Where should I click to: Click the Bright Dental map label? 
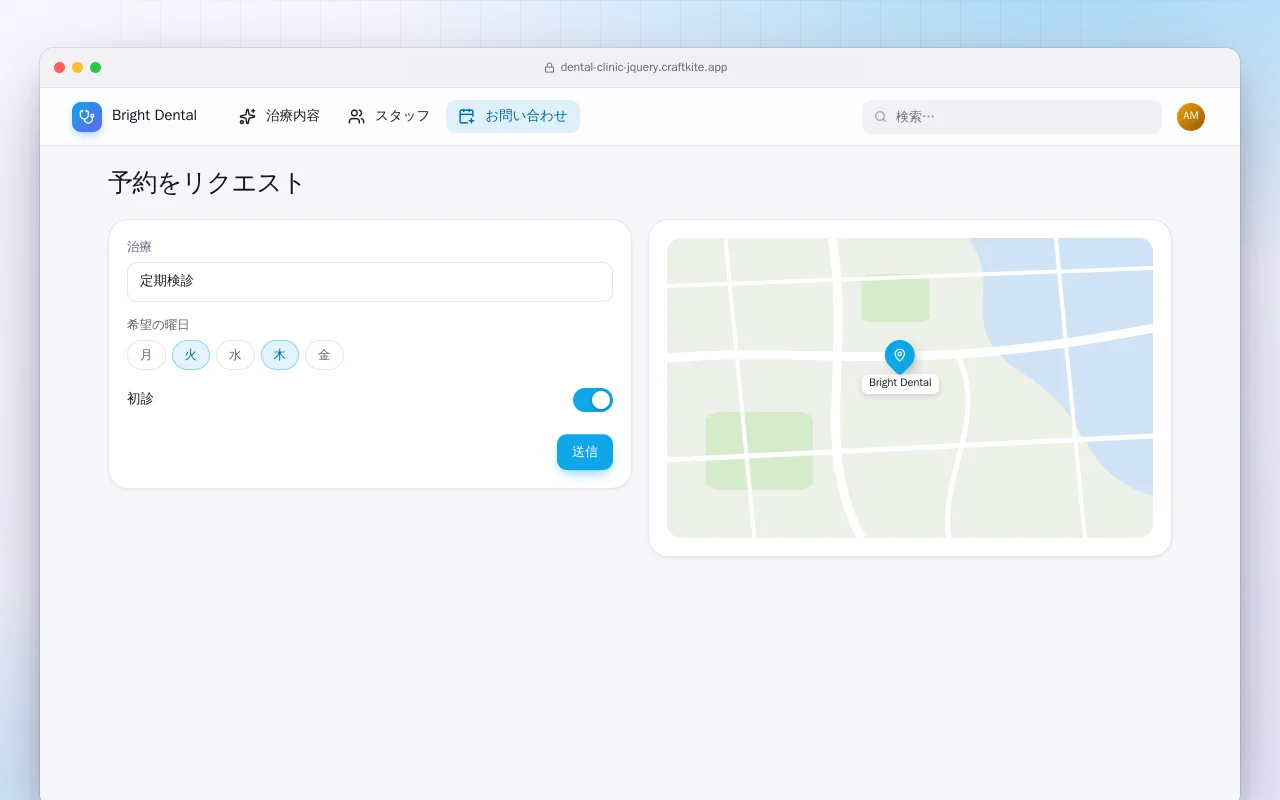point(900,383)
